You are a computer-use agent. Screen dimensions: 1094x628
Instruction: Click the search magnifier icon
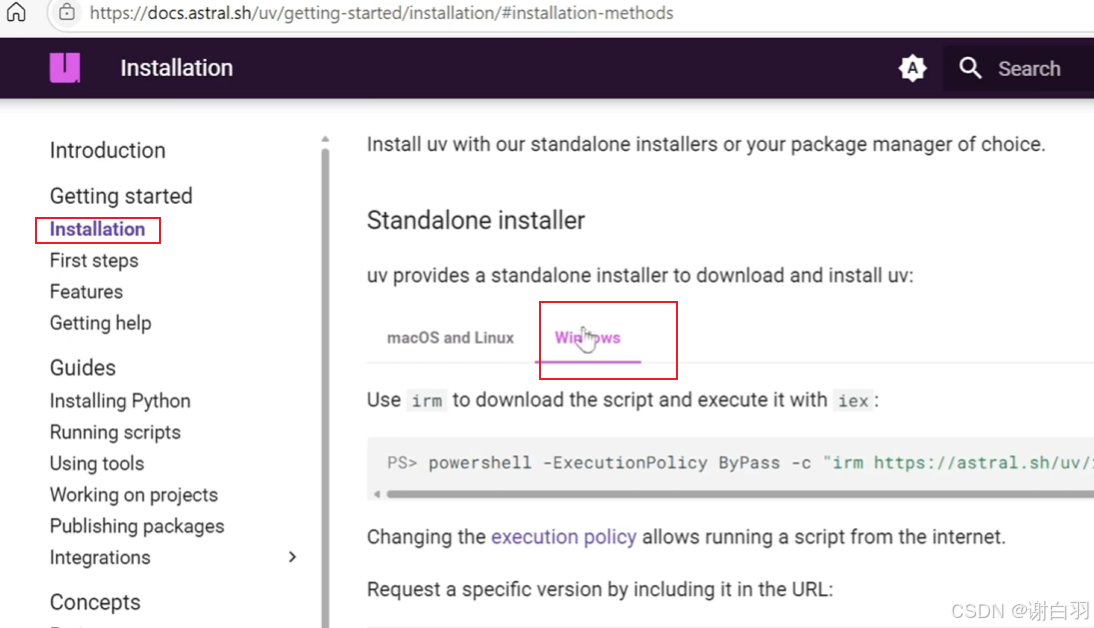[x=970, y=68]
